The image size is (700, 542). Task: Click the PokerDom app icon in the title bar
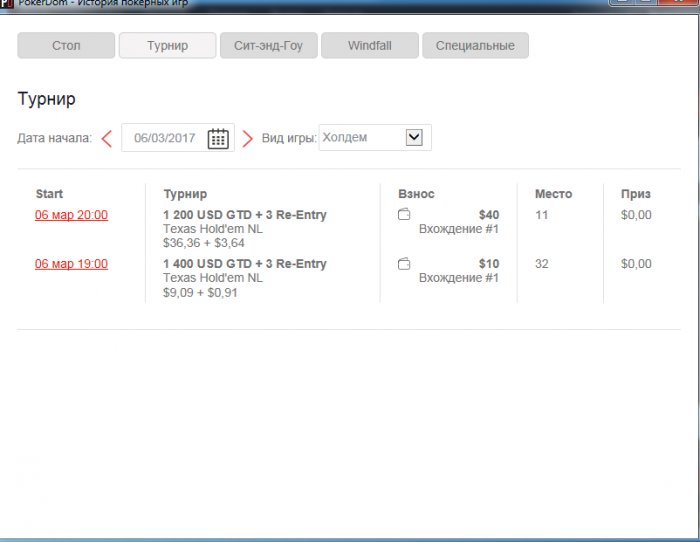[6, 4]
